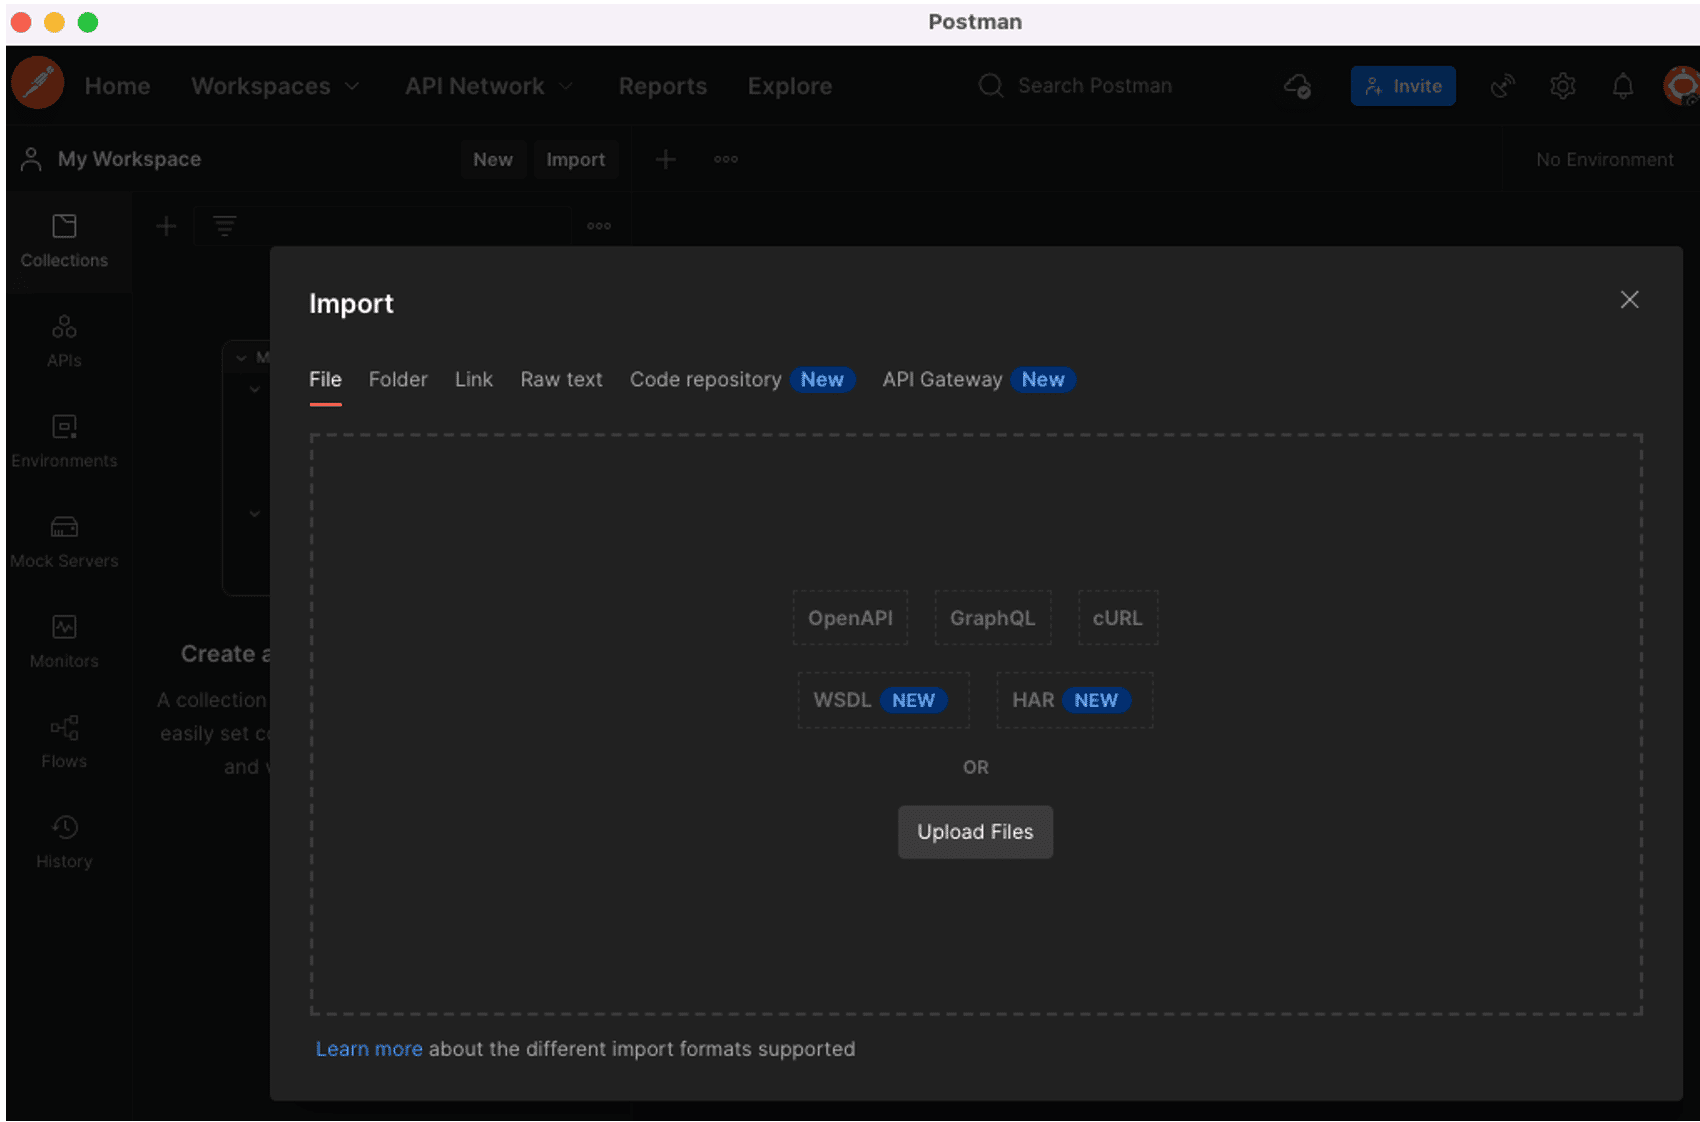The width and height of the screenshot is (1700, 1122).
Task: Click the HAR format chip
Action: pyautogui.click(x=1074, y=700)
